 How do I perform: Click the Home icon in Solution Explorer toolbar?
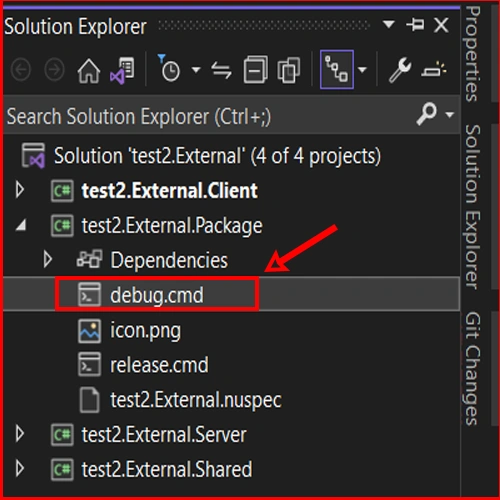point(89,70)
